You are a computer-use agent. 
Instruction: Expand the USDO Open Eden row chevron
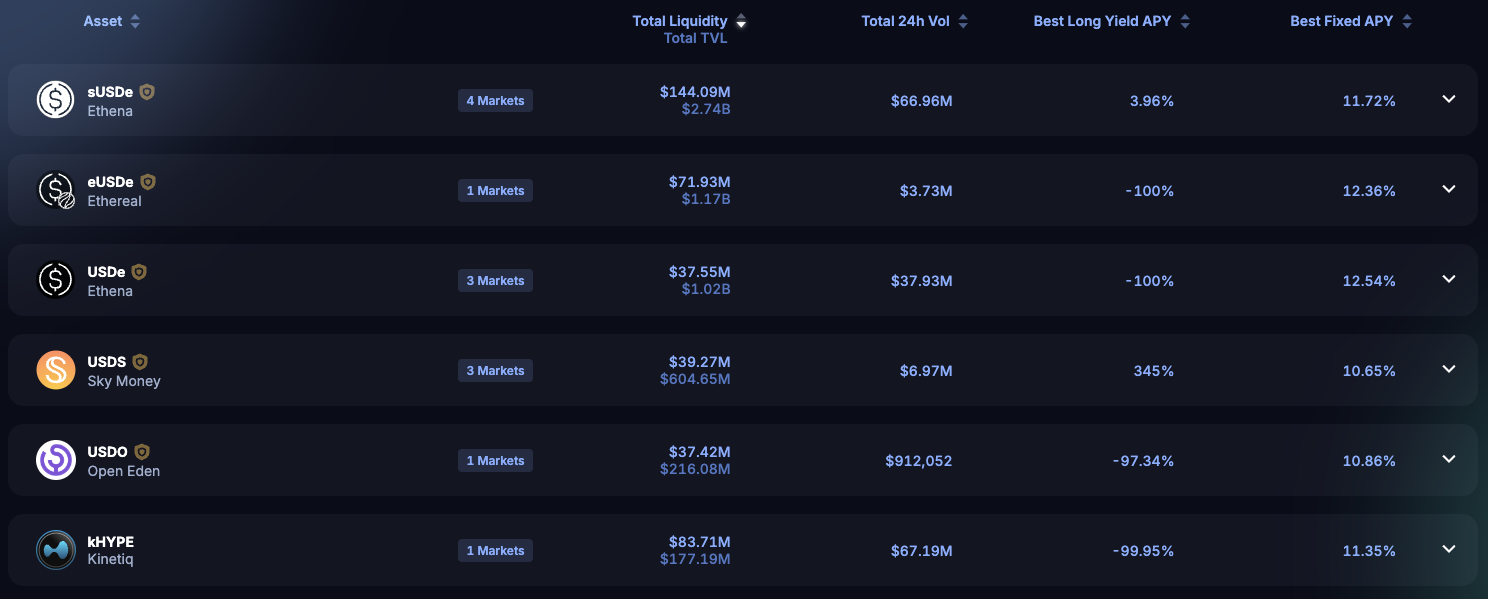coord(1449,459)
